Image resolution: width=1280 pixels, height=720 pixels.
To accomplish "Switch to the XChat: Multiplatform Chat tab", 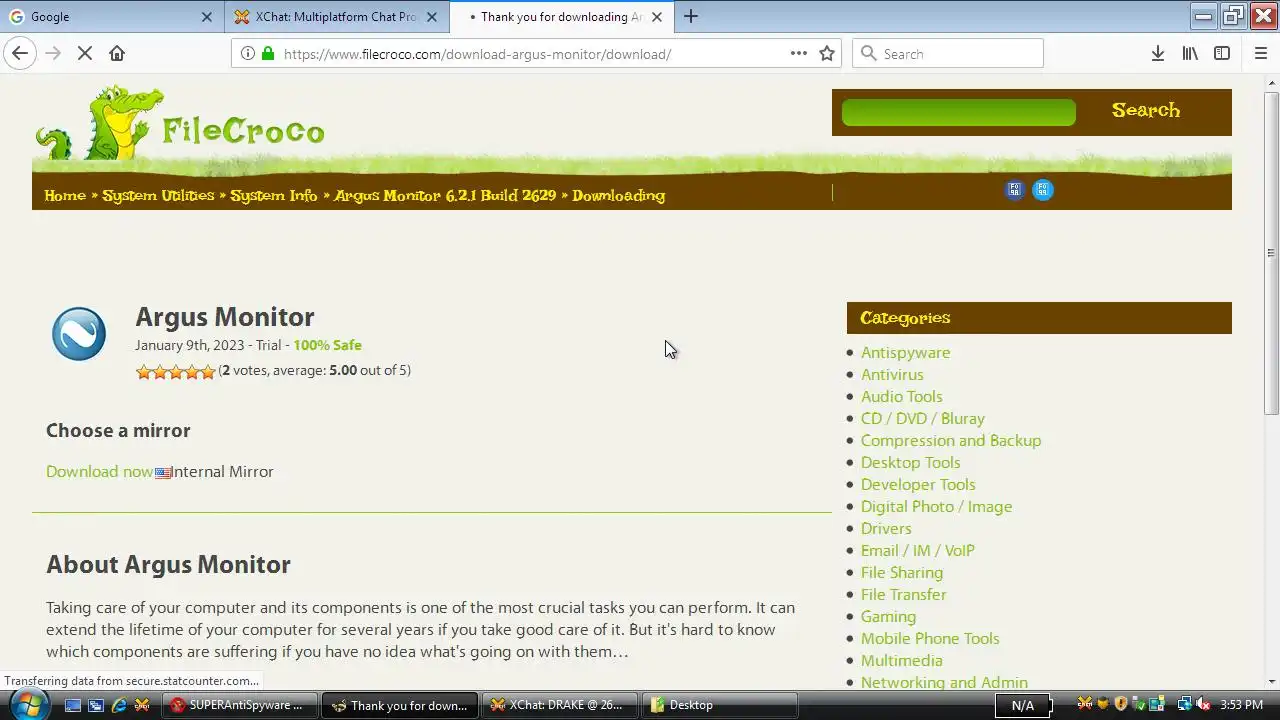I will pos(336,17).
